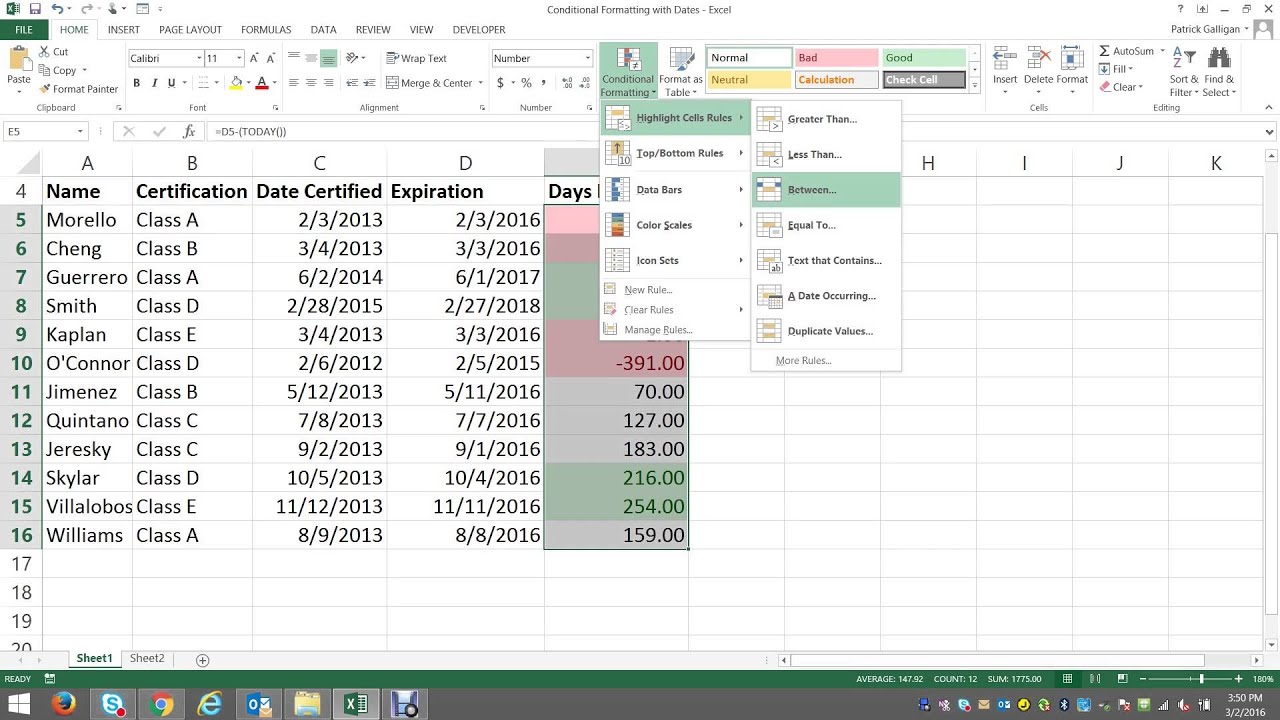Click the Format Painter icon
The image size is (1280, 720).
pos(43,89)
